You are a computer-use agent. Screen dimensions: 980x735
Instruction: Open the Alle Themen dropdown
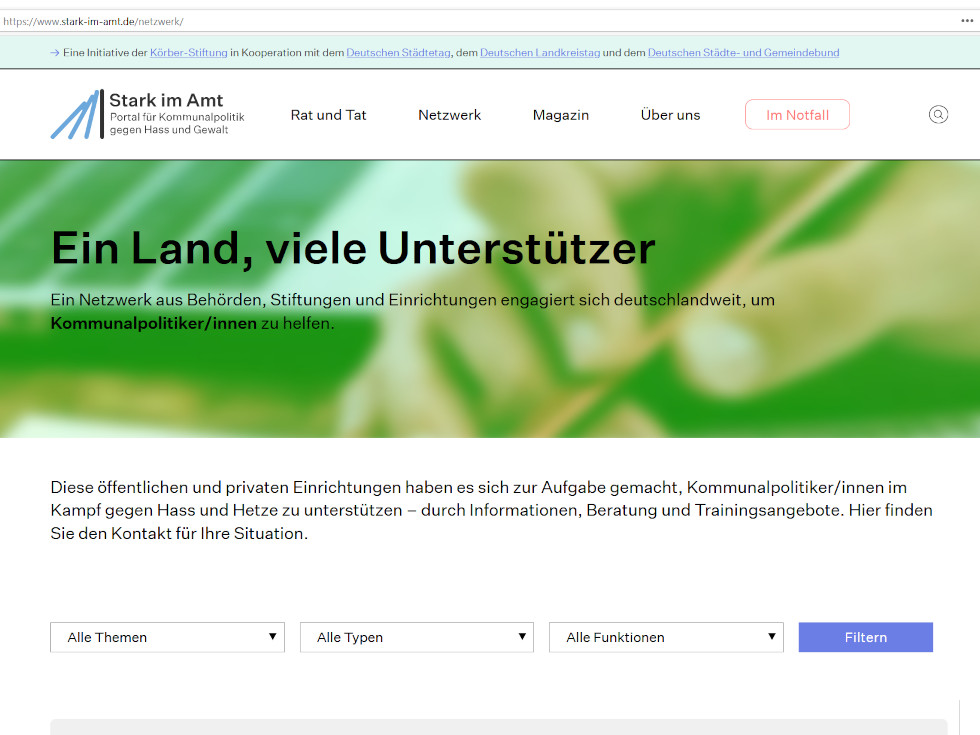tap(167, 637)
